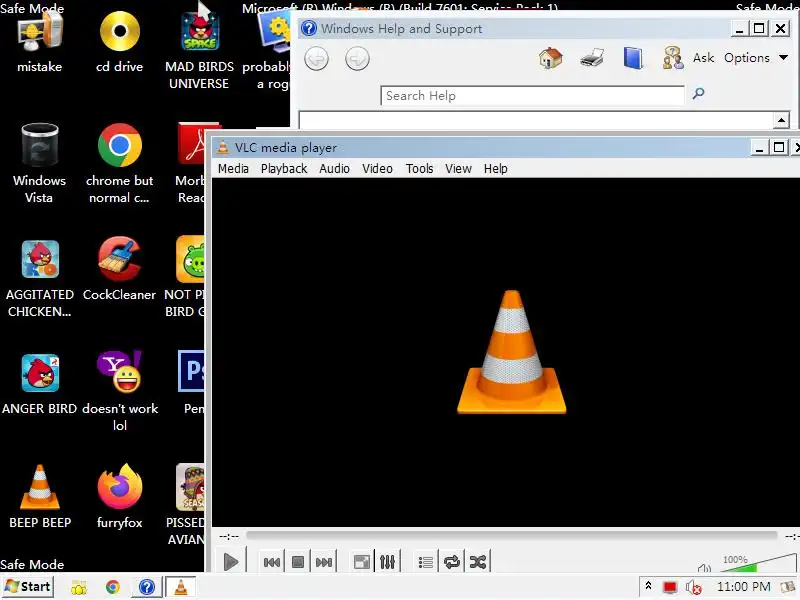Skip to previous media in VLC

point(272,562)
